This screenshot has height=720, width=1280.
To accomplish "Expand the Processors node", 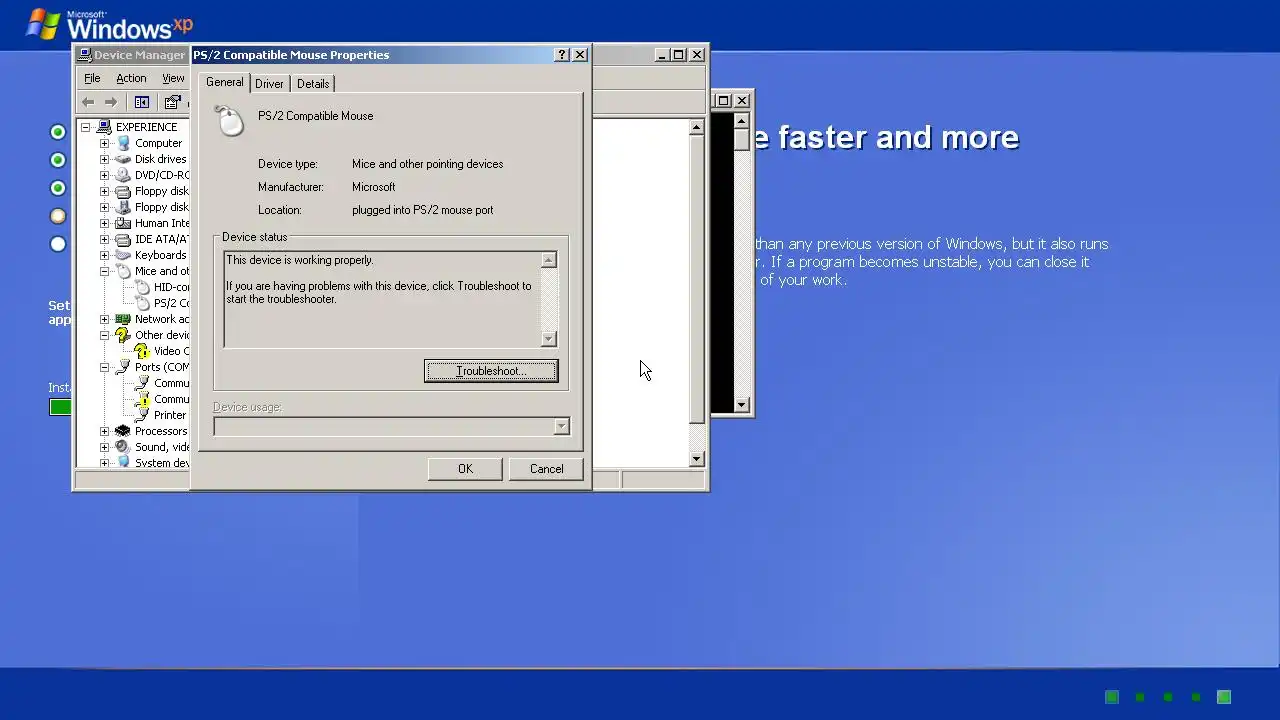I will point(104,431).
